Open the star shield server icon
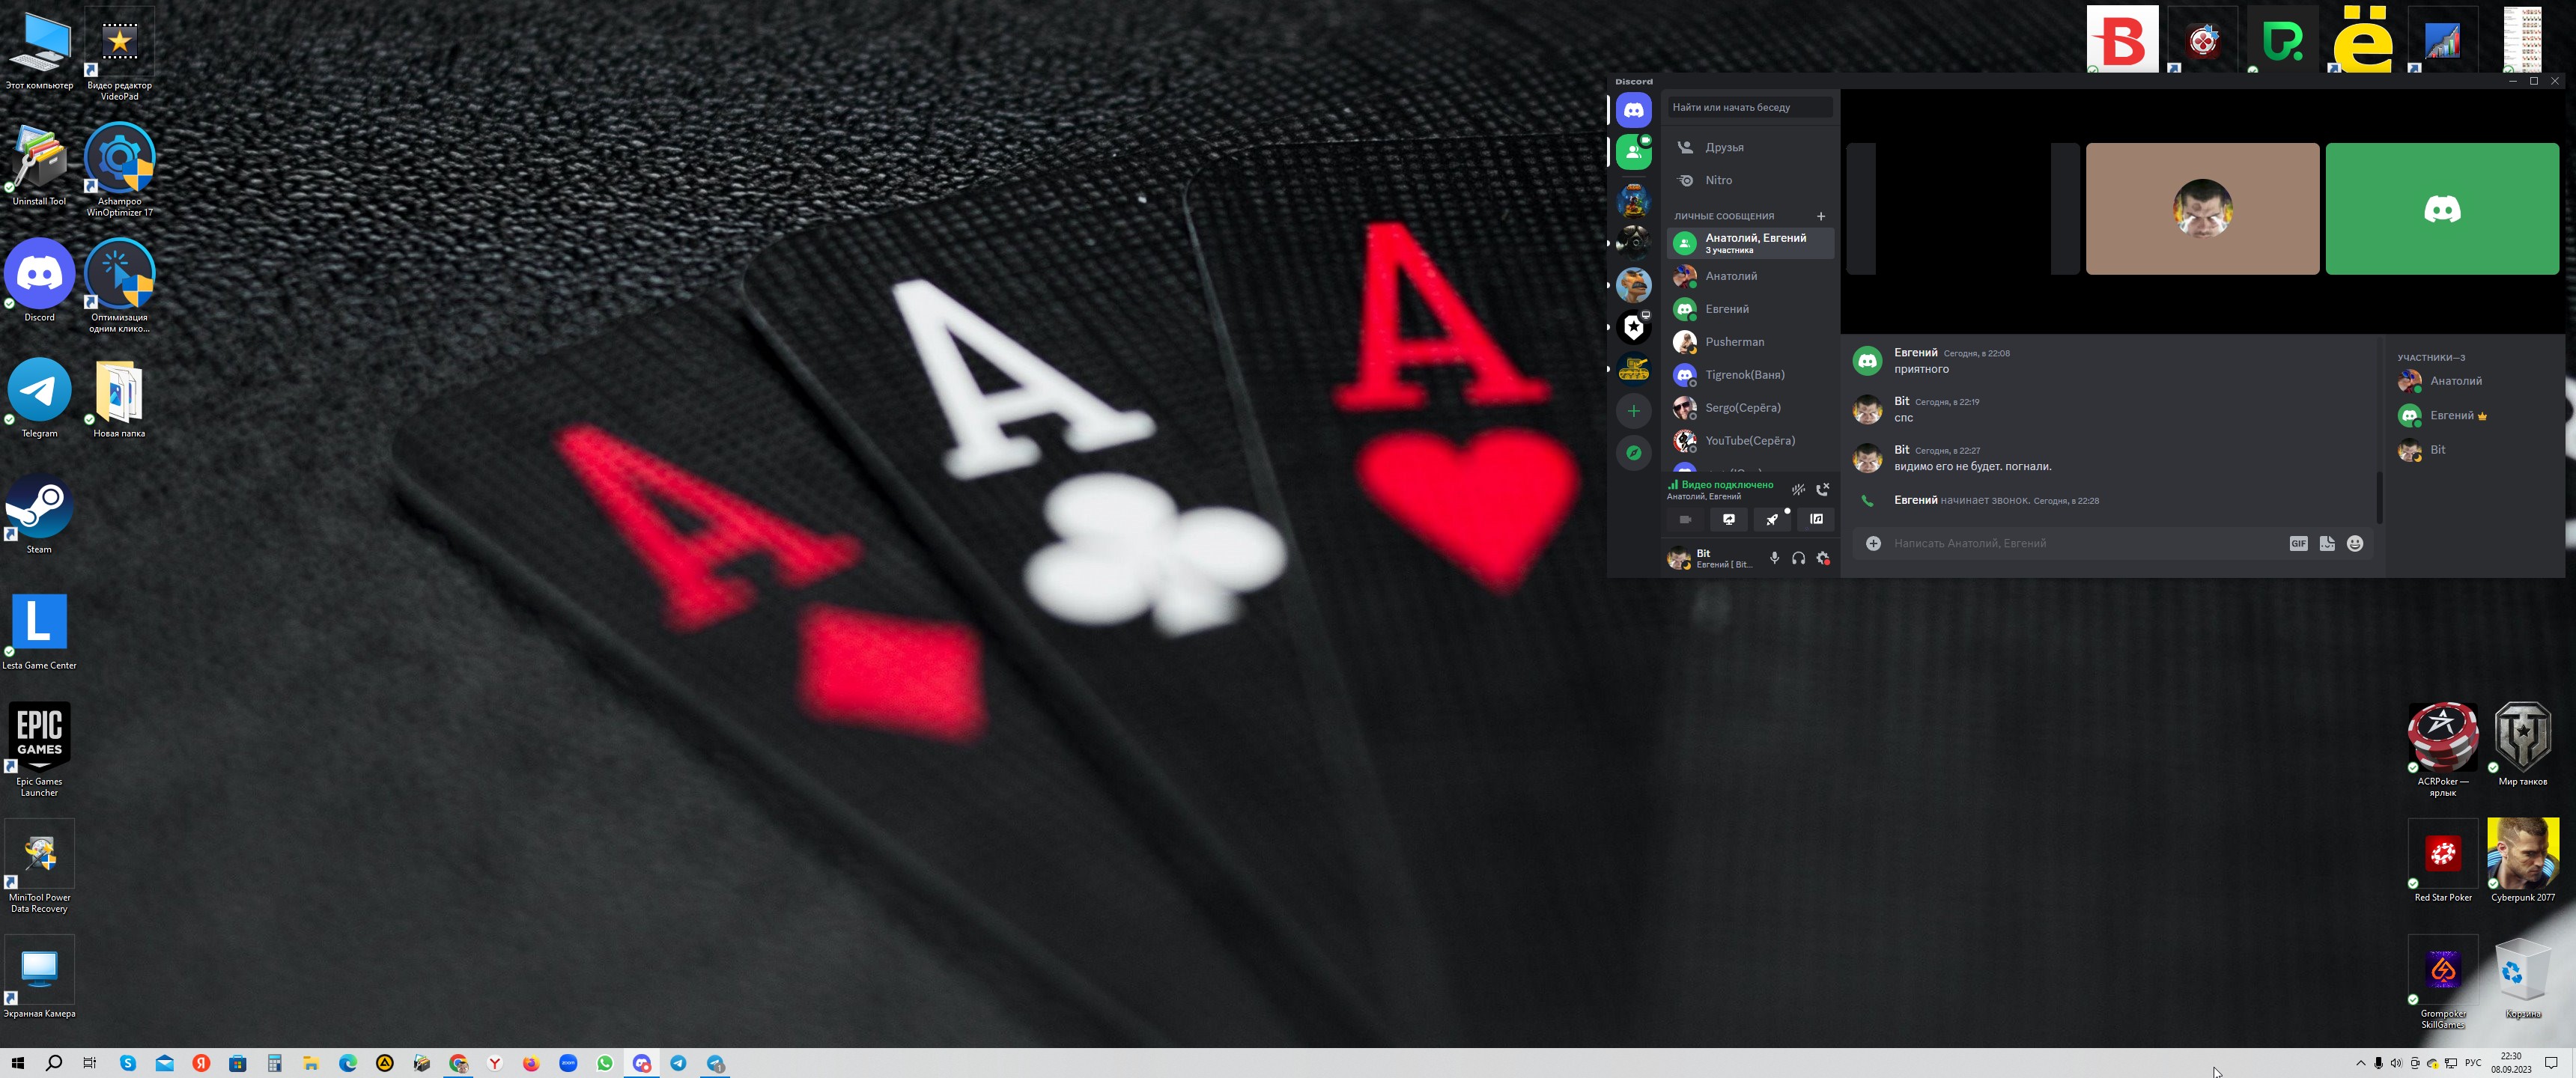 (1633, 327)
